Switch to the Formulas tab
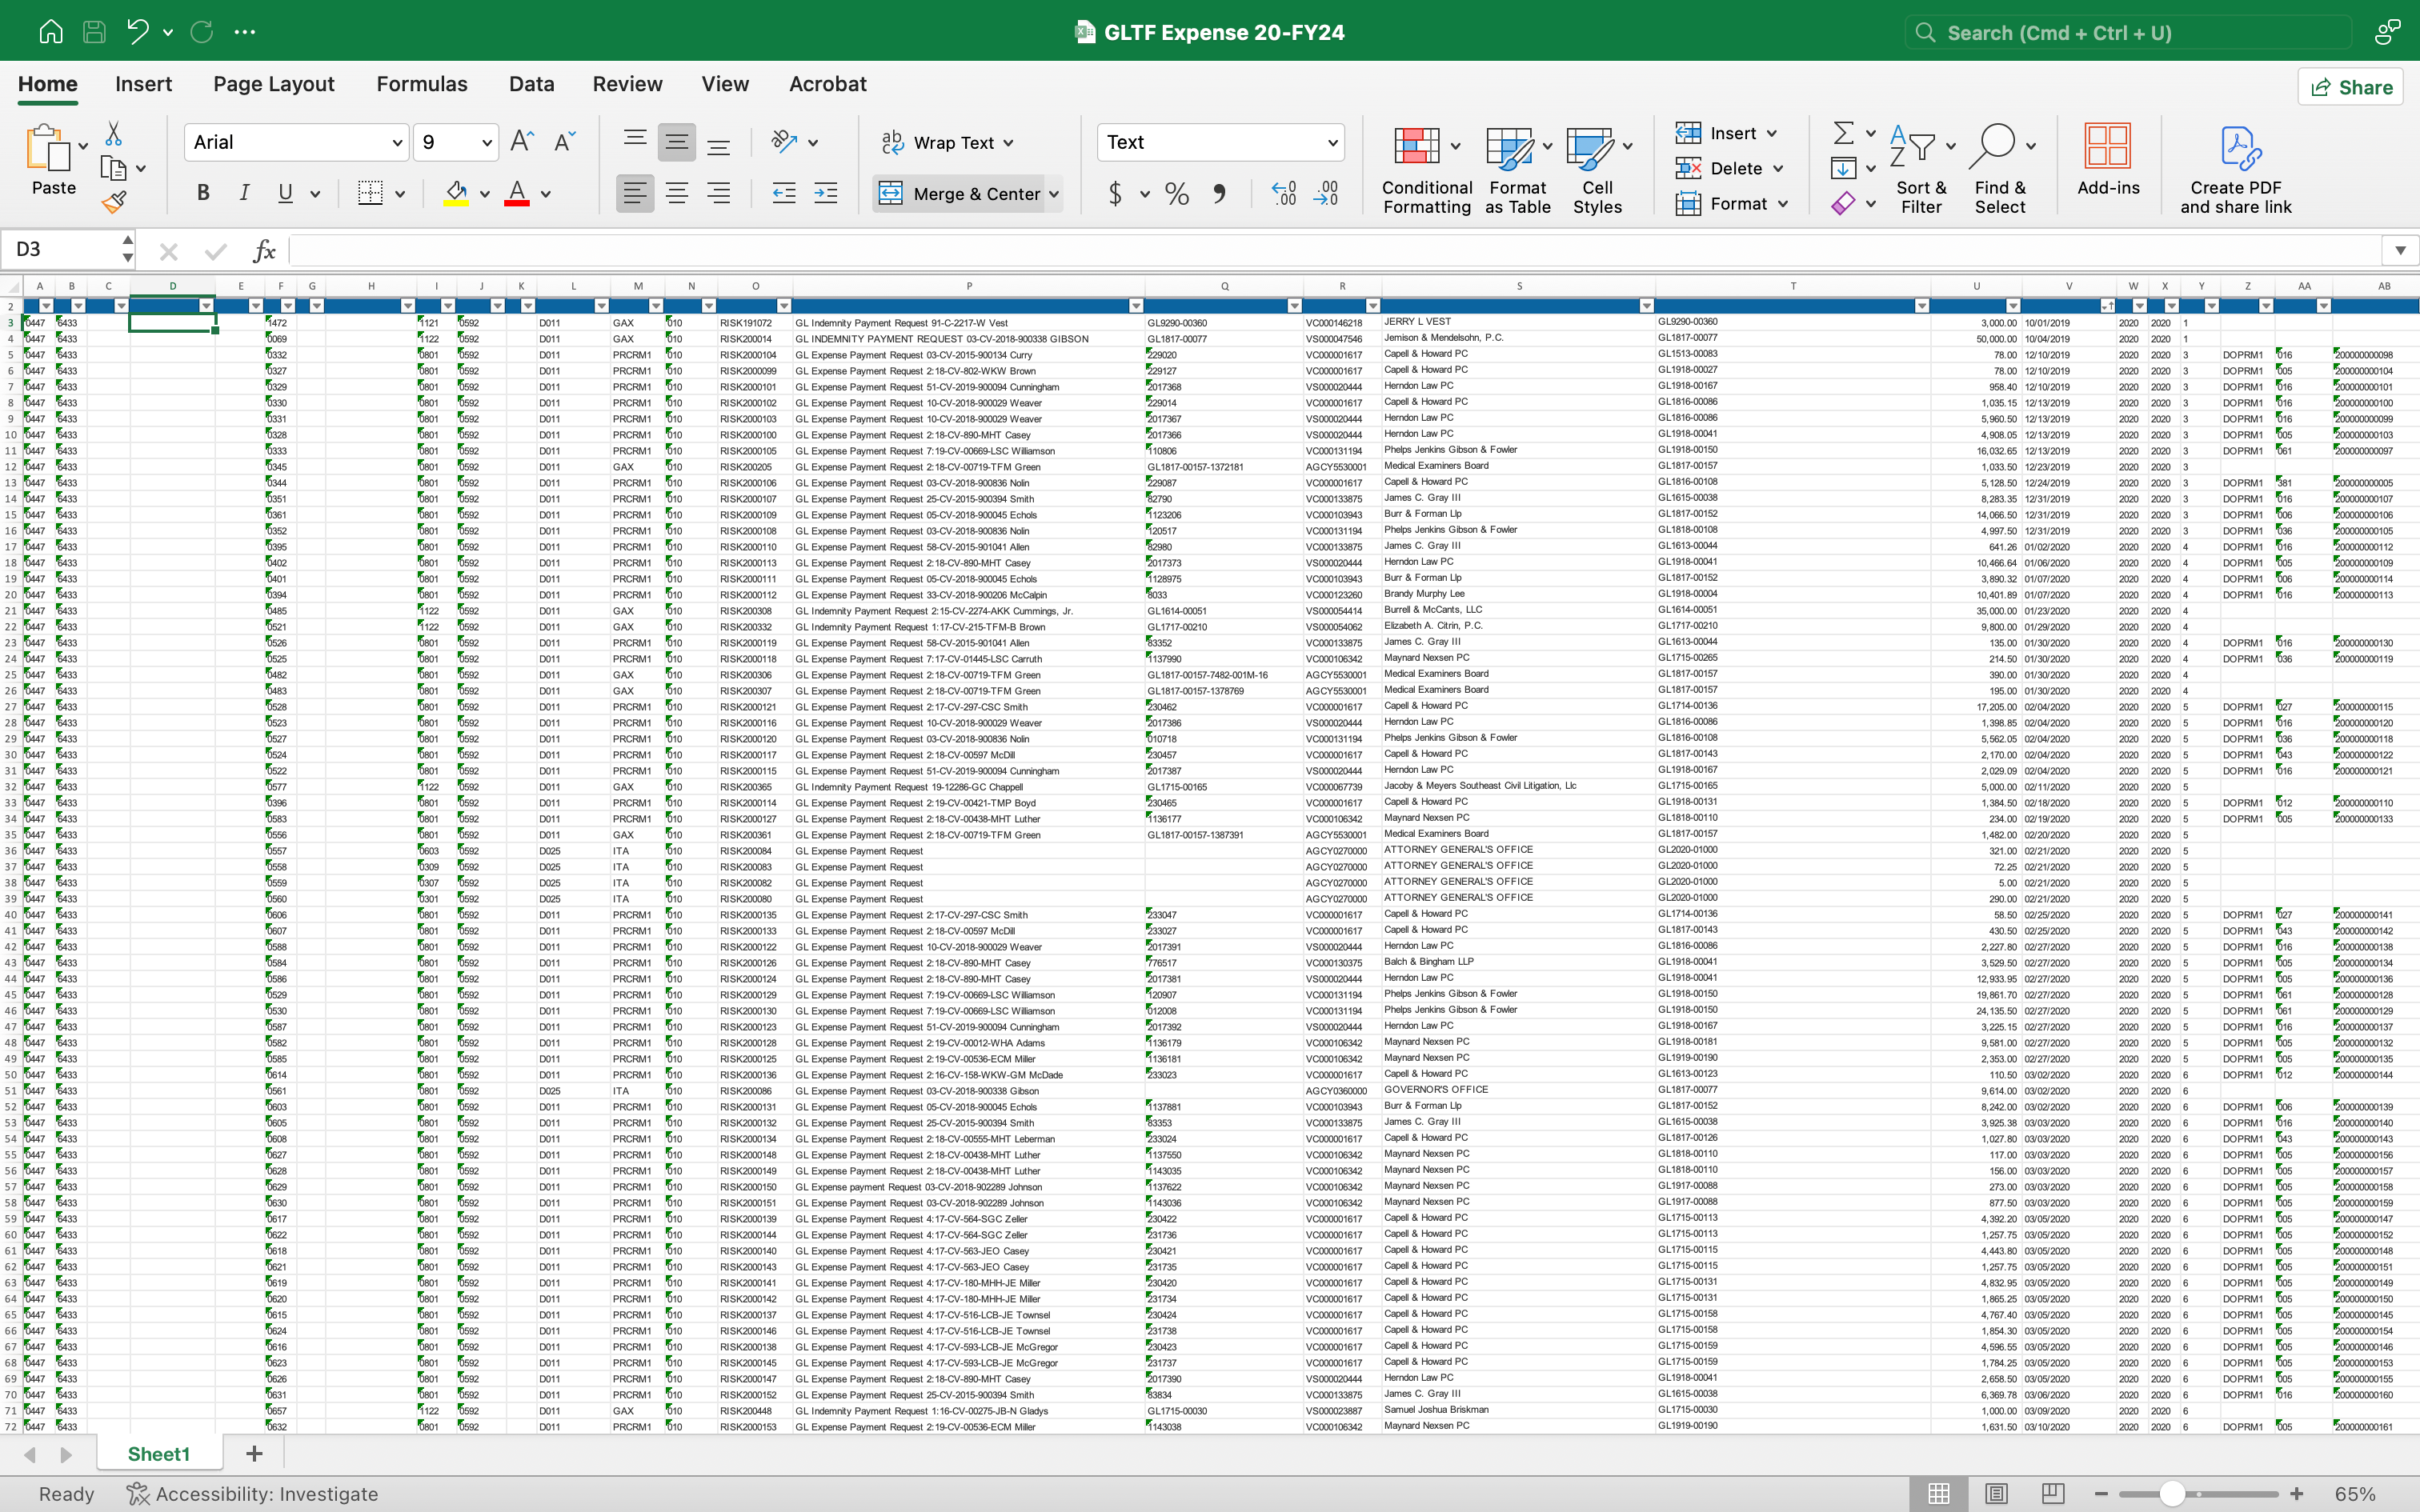The image size is (2420, 1512). point(421,84)
